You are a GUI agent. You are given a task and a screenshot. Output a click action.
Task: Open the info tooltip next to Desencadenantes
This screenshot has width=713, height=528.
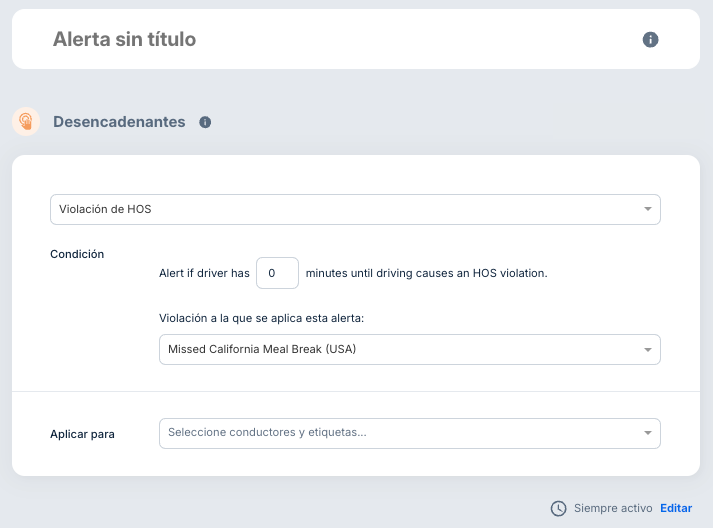coord(205,122)
